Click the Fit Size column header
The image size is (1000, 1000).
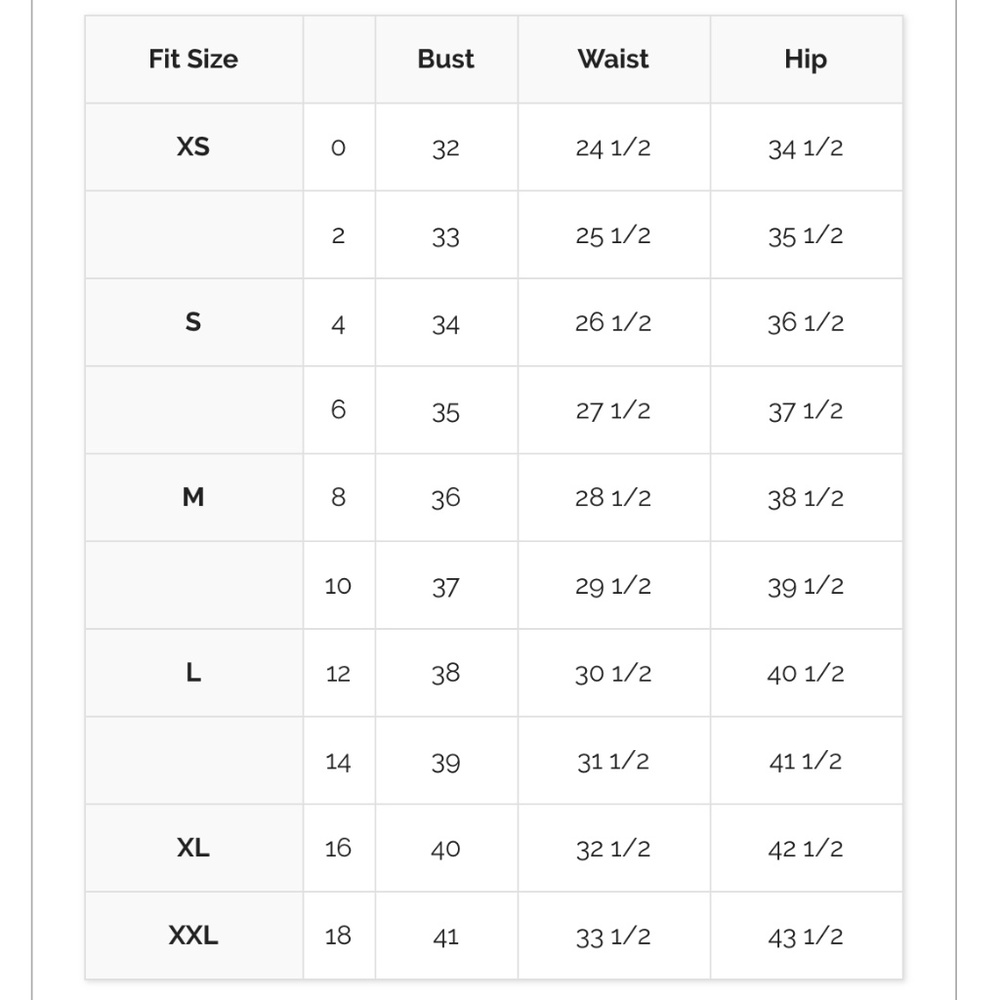[x=193, y=59]
